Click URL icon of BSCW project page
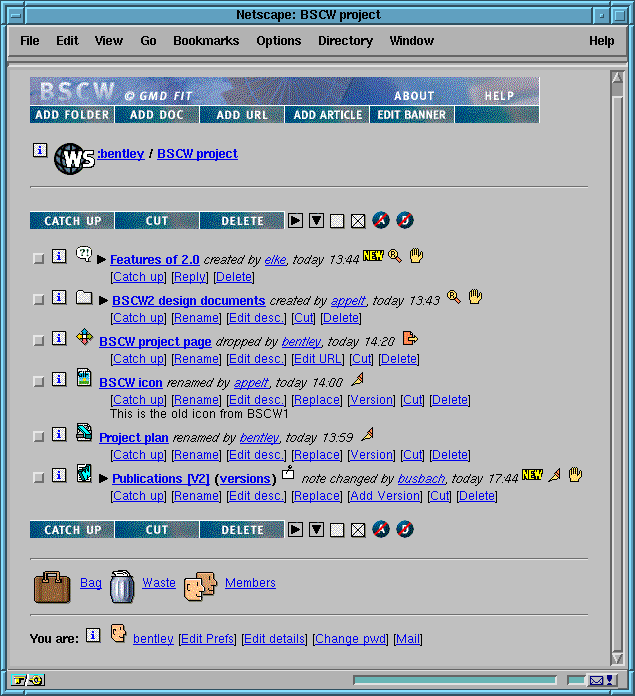 click(84, 337)
